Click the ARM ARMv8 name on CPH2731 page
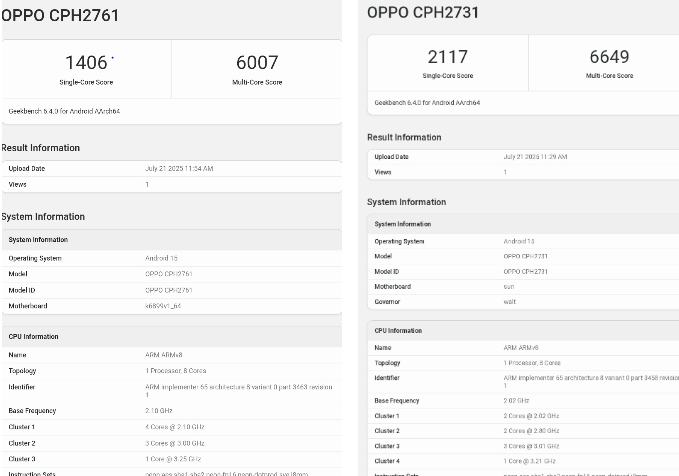The image size is (679, 476). point(521,348)
